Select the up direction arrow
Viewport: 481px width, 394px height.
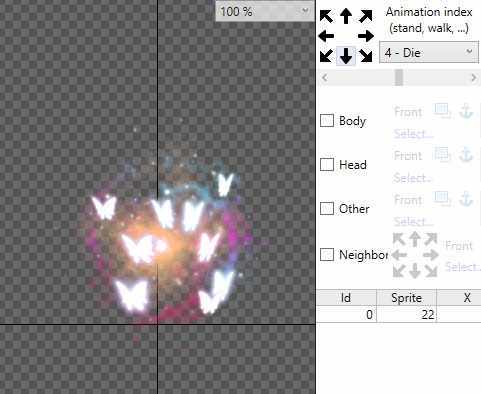pyautogui.click(x=346, y=16)
